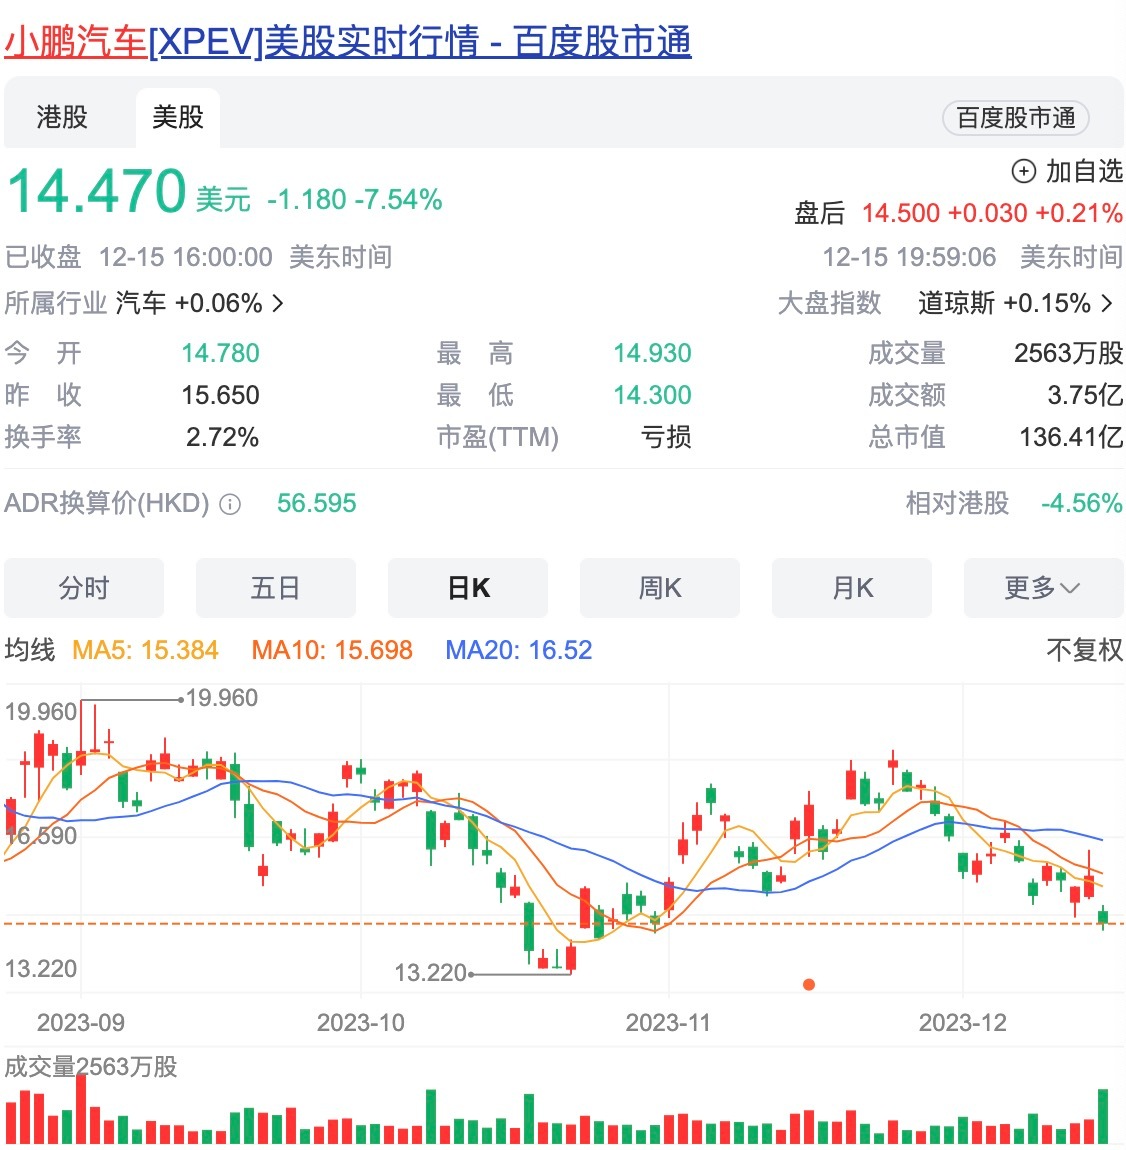The image size is (1126, 1150).
Task: Click the 14.470 current price
Action: tap(97, 191)
